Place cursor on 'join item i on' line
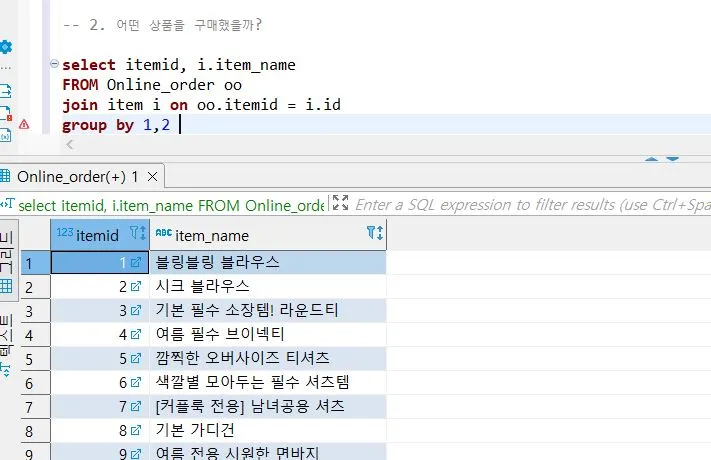Screen dimensions: 711x460 click(x=201, y=105)
